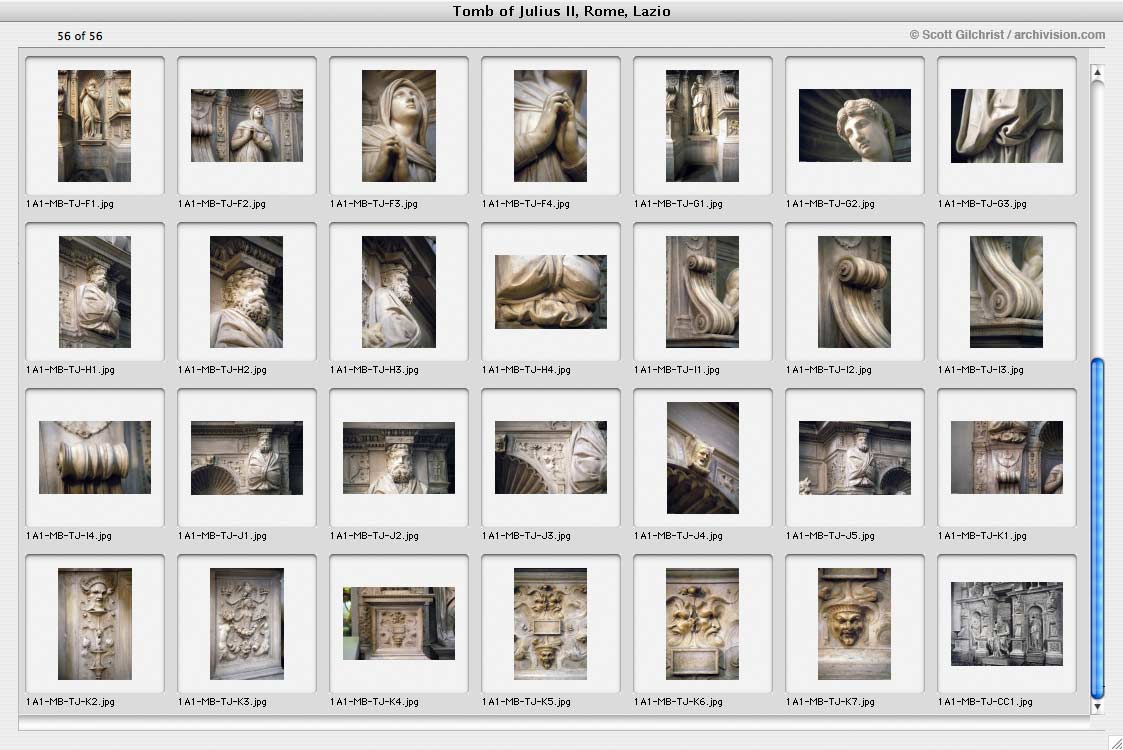1123x750 pixels.
Task: Click the scrollbar up arrow
Action: coord(1097,72)
